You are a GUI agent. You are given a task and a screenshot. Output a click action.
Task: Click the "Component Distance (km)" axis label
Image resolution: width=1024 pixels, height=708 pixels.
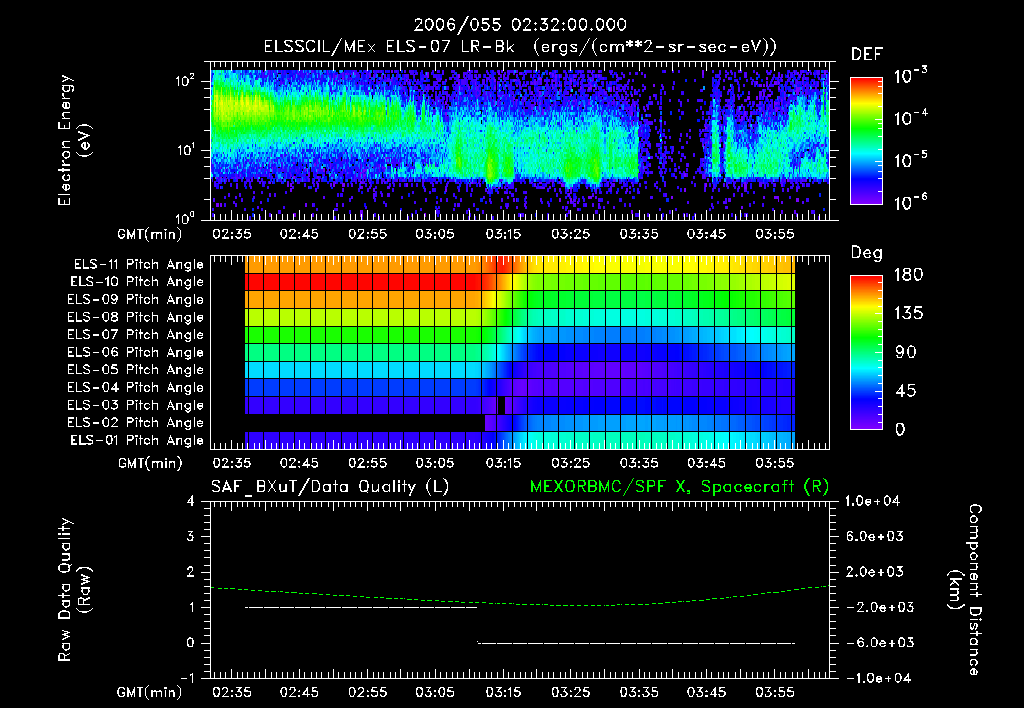tap(965, 590)
